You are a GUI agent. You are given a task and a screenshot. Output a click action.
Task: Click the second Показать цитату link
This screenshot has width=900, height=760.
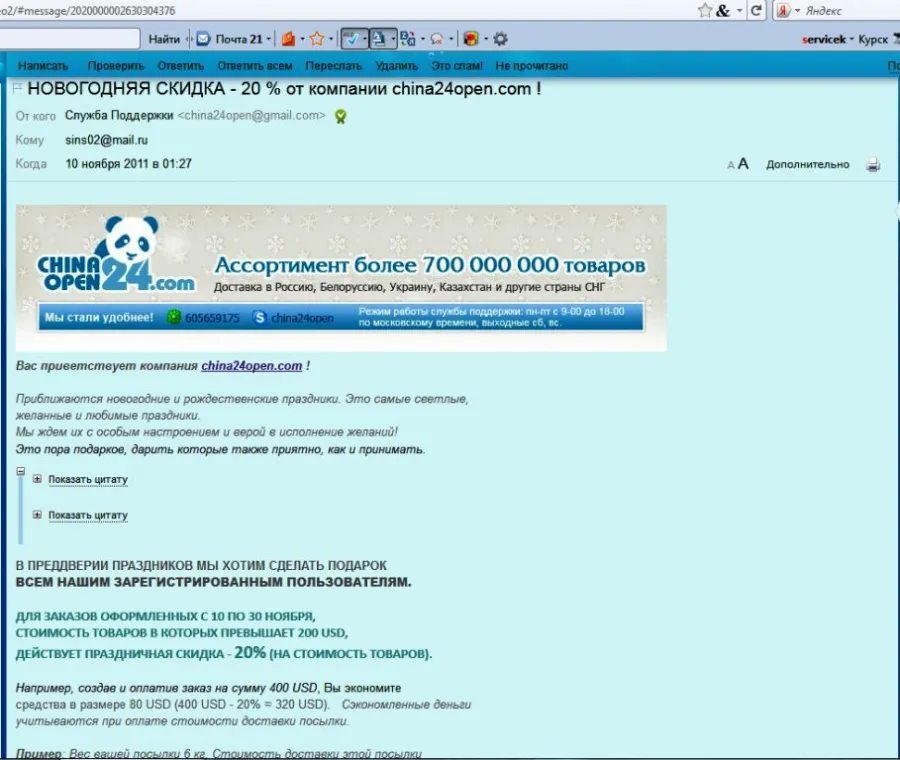coord(88,515)
